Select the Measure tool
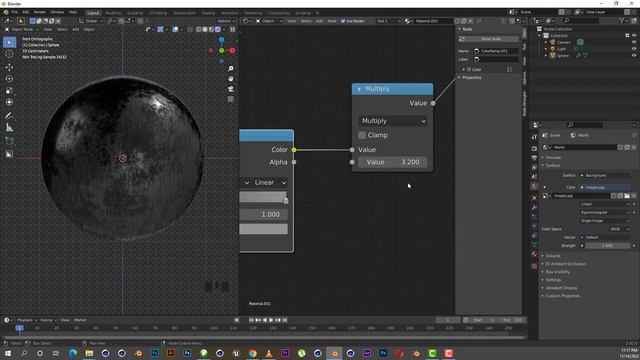This screenshot has height=360, width=640. click(x=9, y=127)
